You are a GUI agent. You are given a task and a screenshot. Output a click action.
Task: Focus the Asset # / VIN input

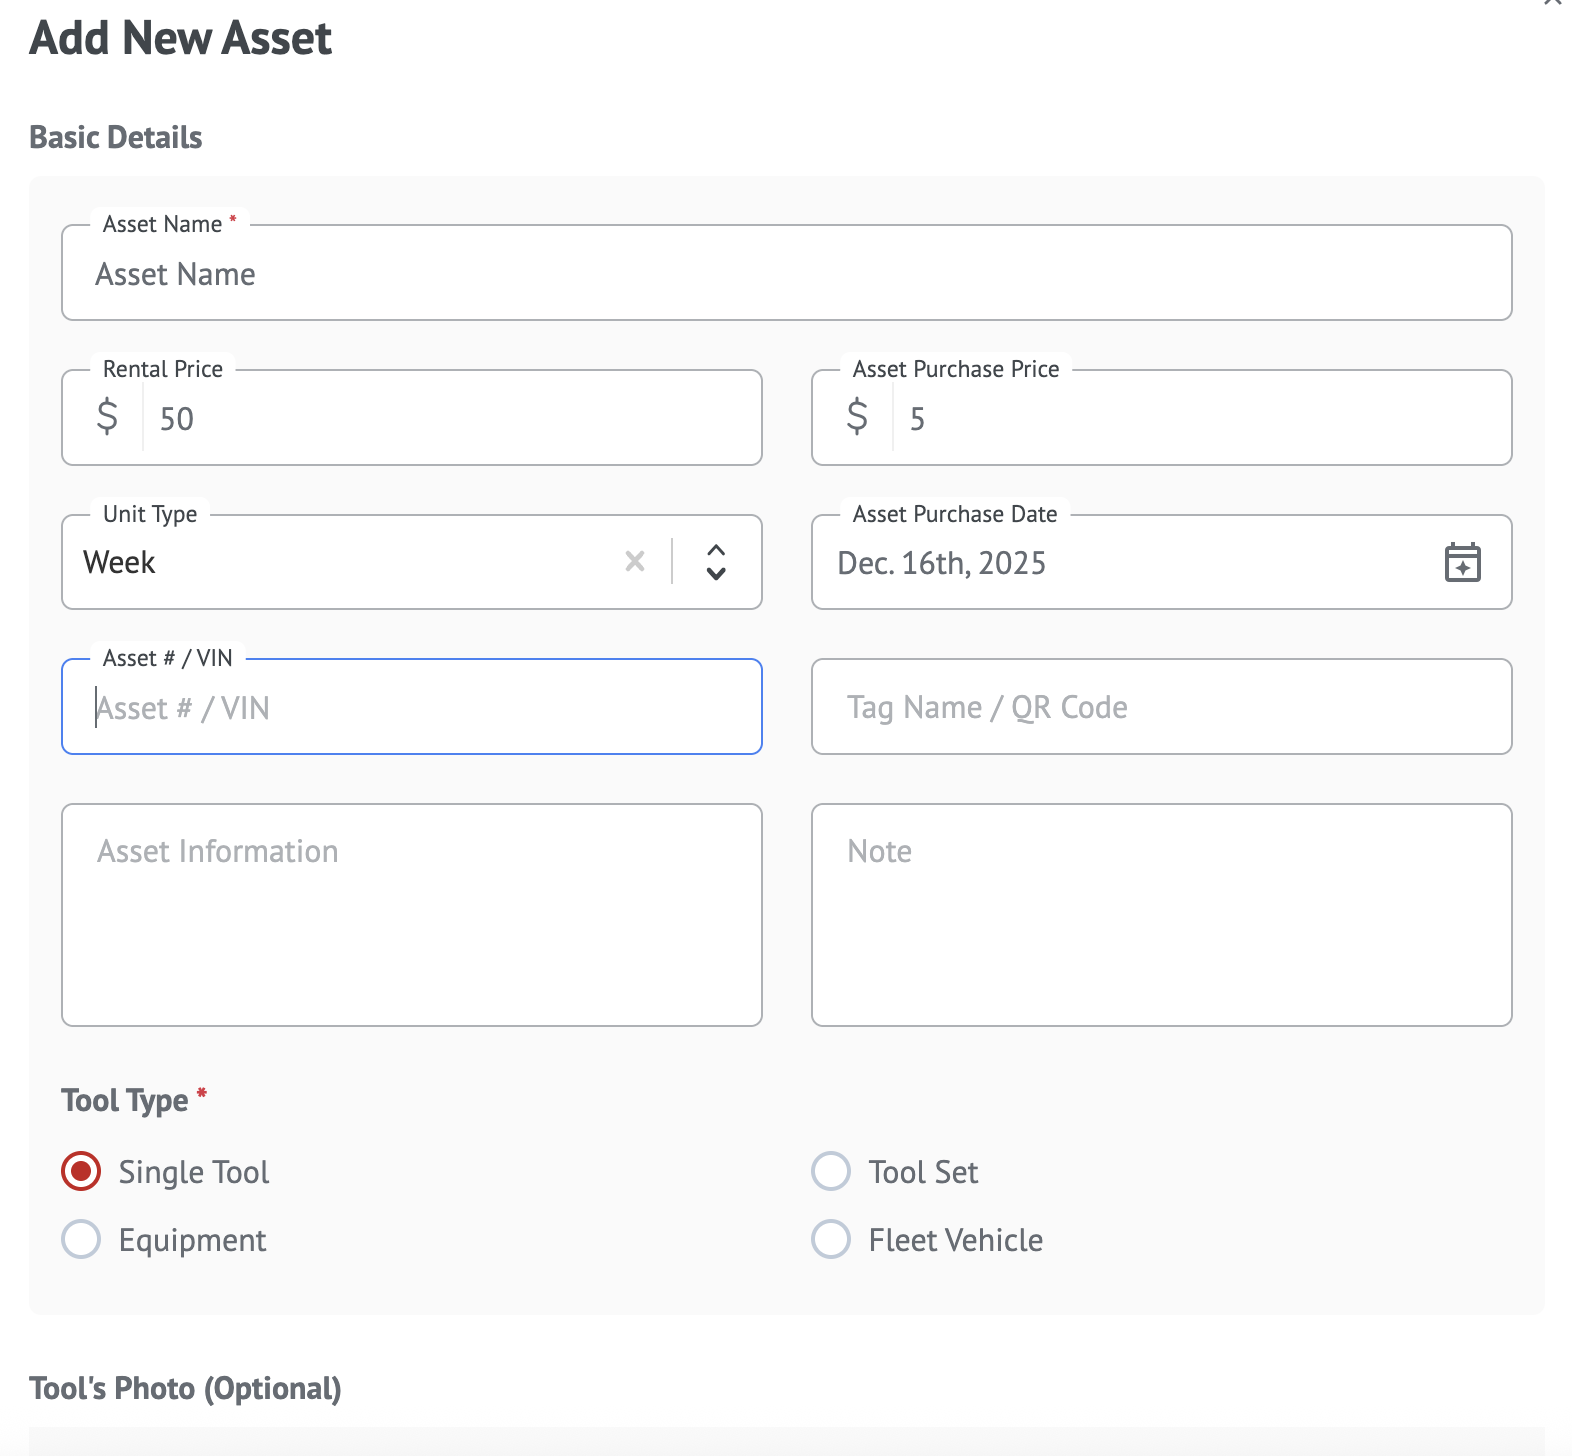412,708
